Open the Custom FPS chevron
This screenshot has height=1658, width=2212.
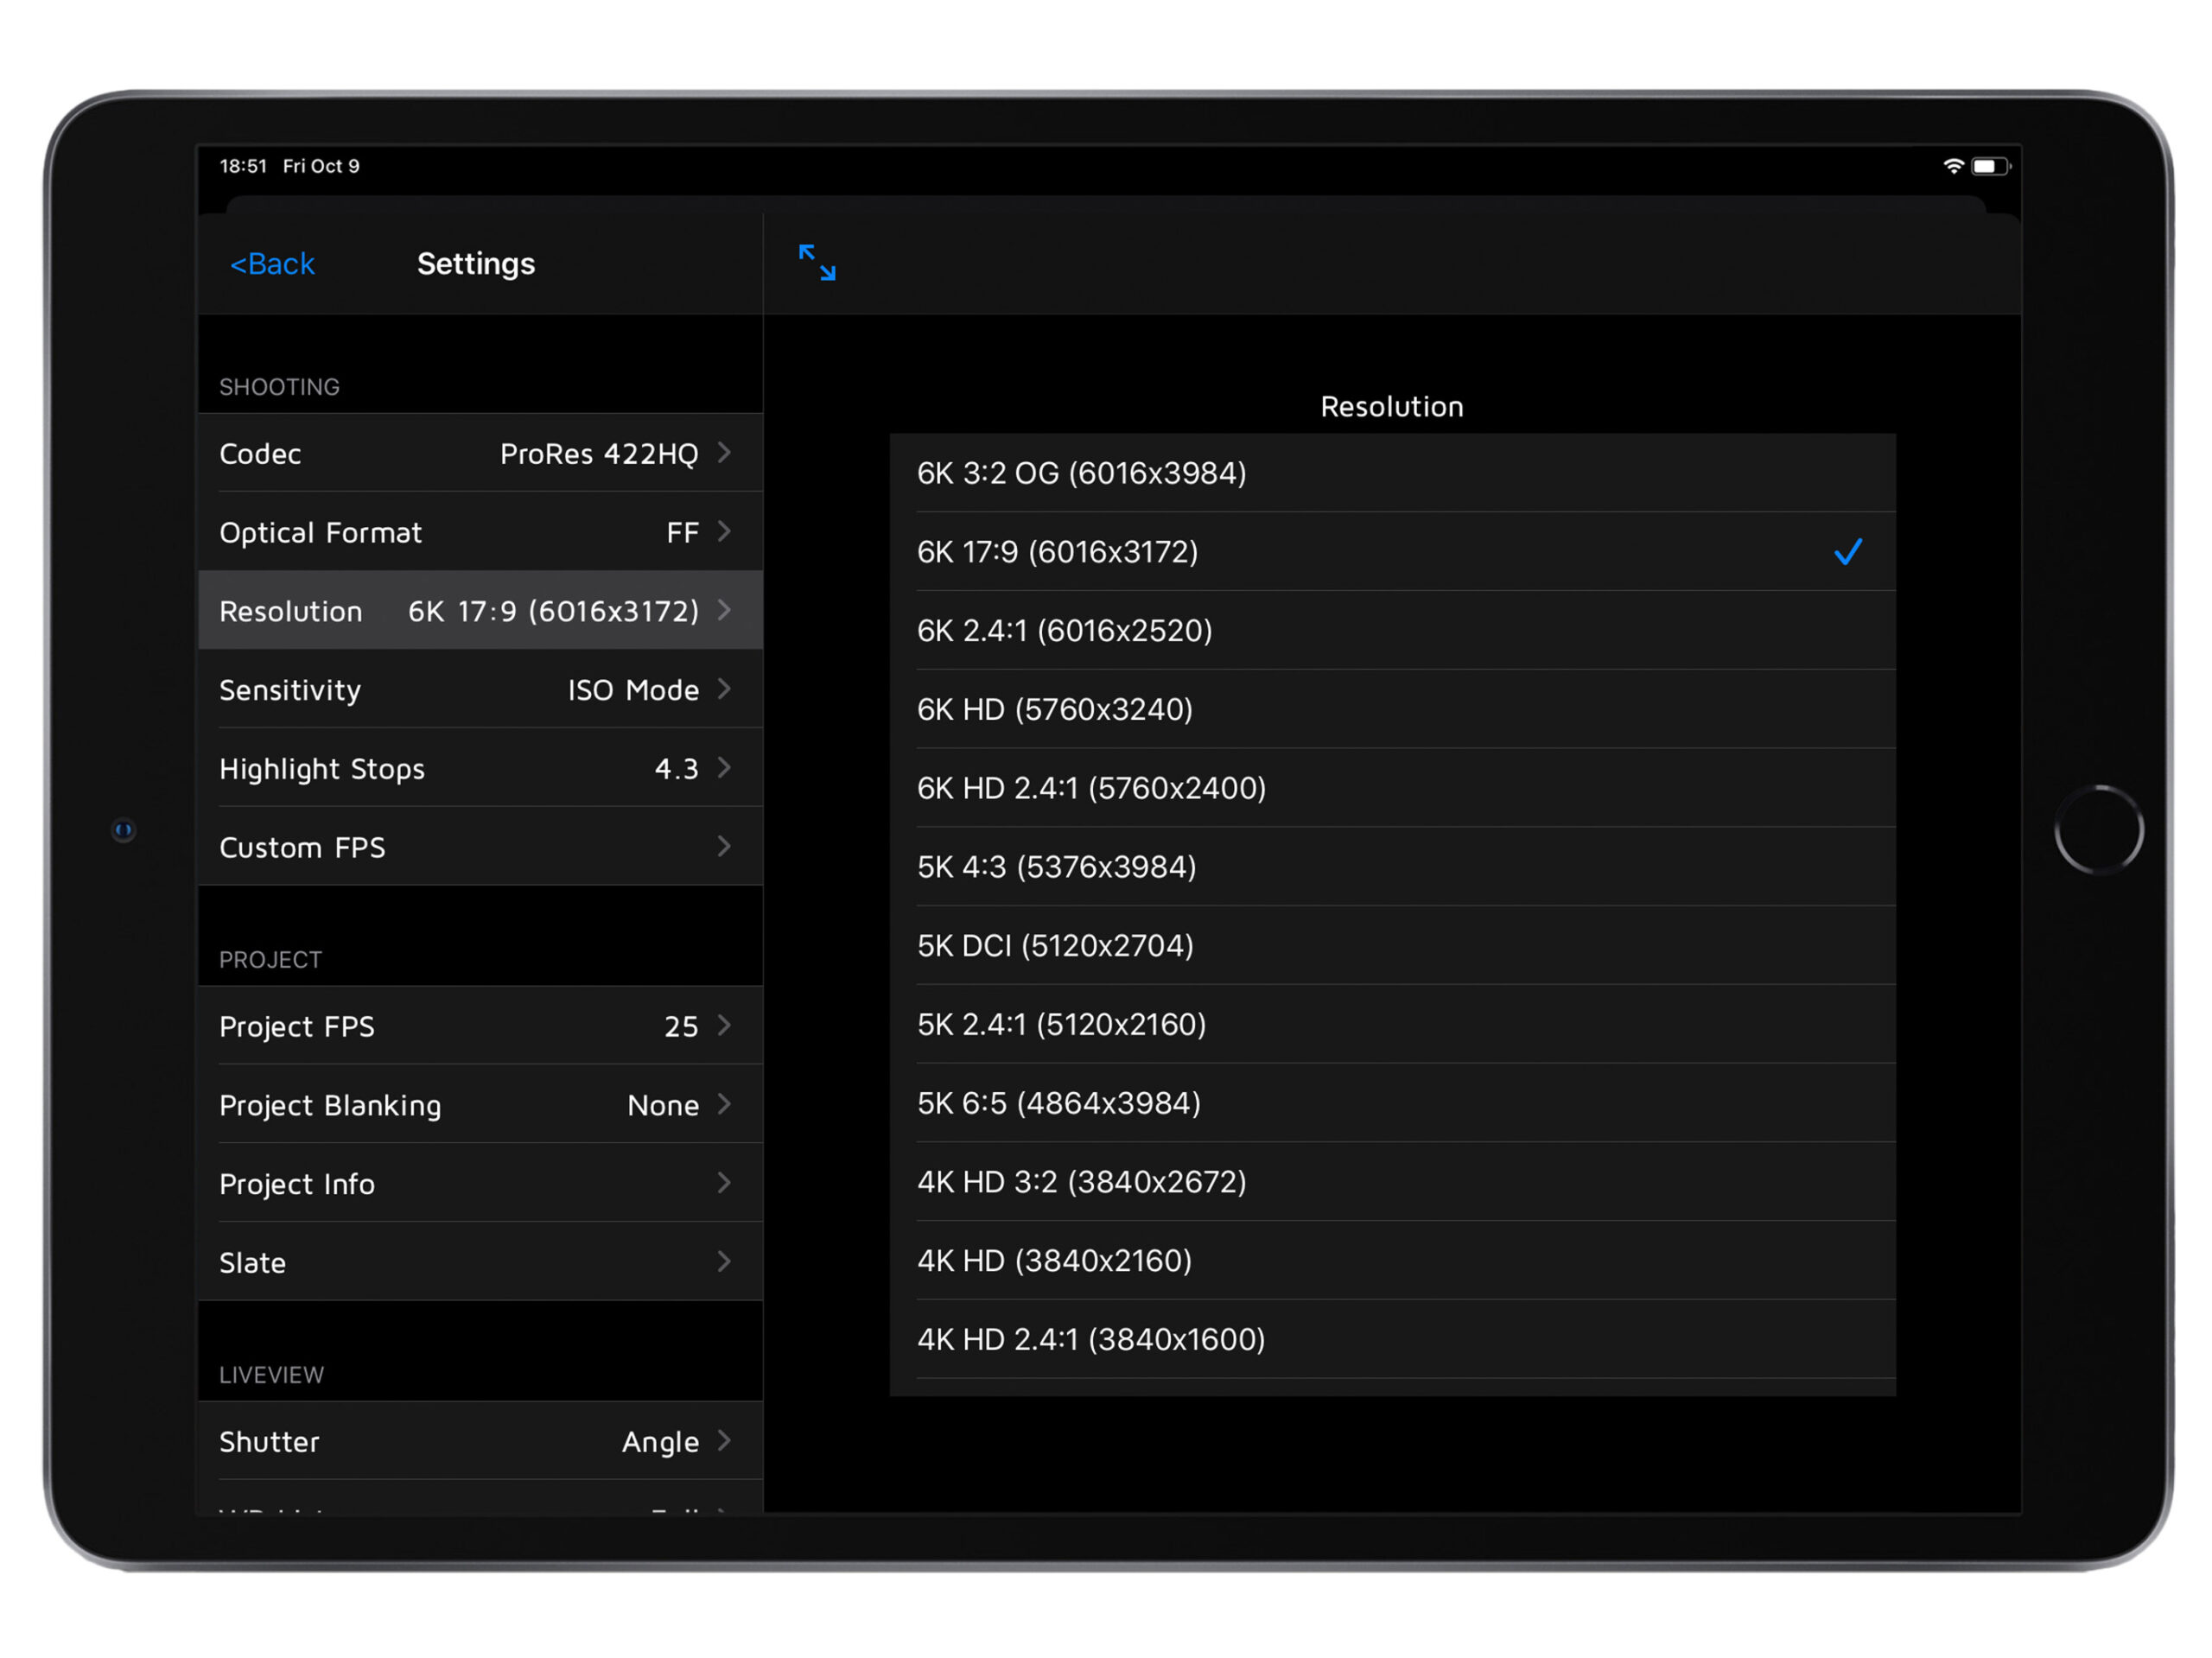coord(724,847)
